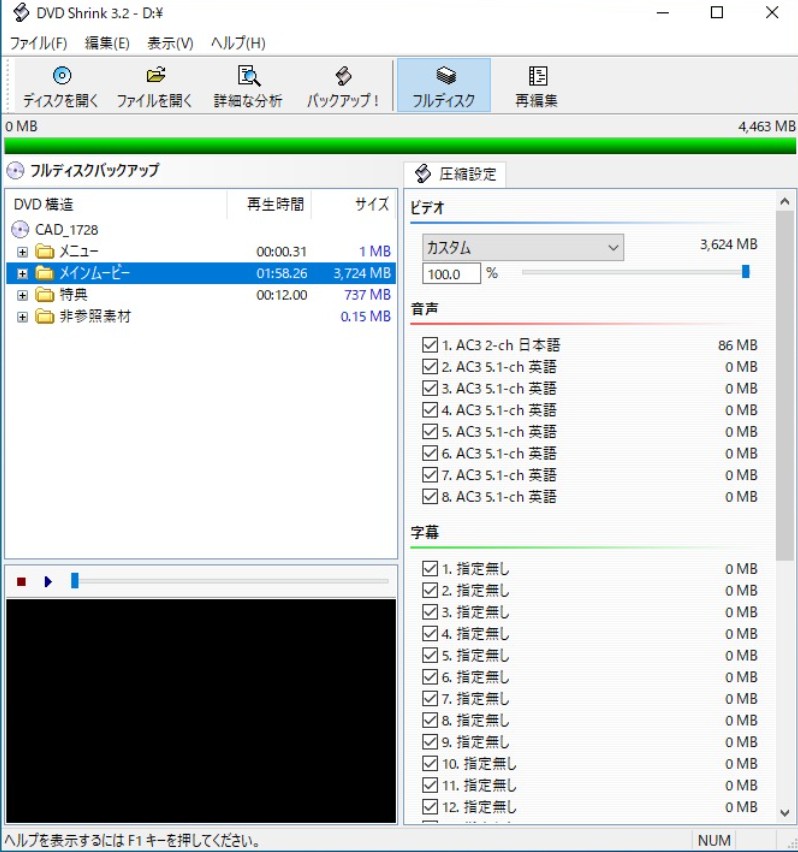Viewport: 798px width, 852px height.
Task: Stop preview playback with red square
Action: (x=22, y=582)
